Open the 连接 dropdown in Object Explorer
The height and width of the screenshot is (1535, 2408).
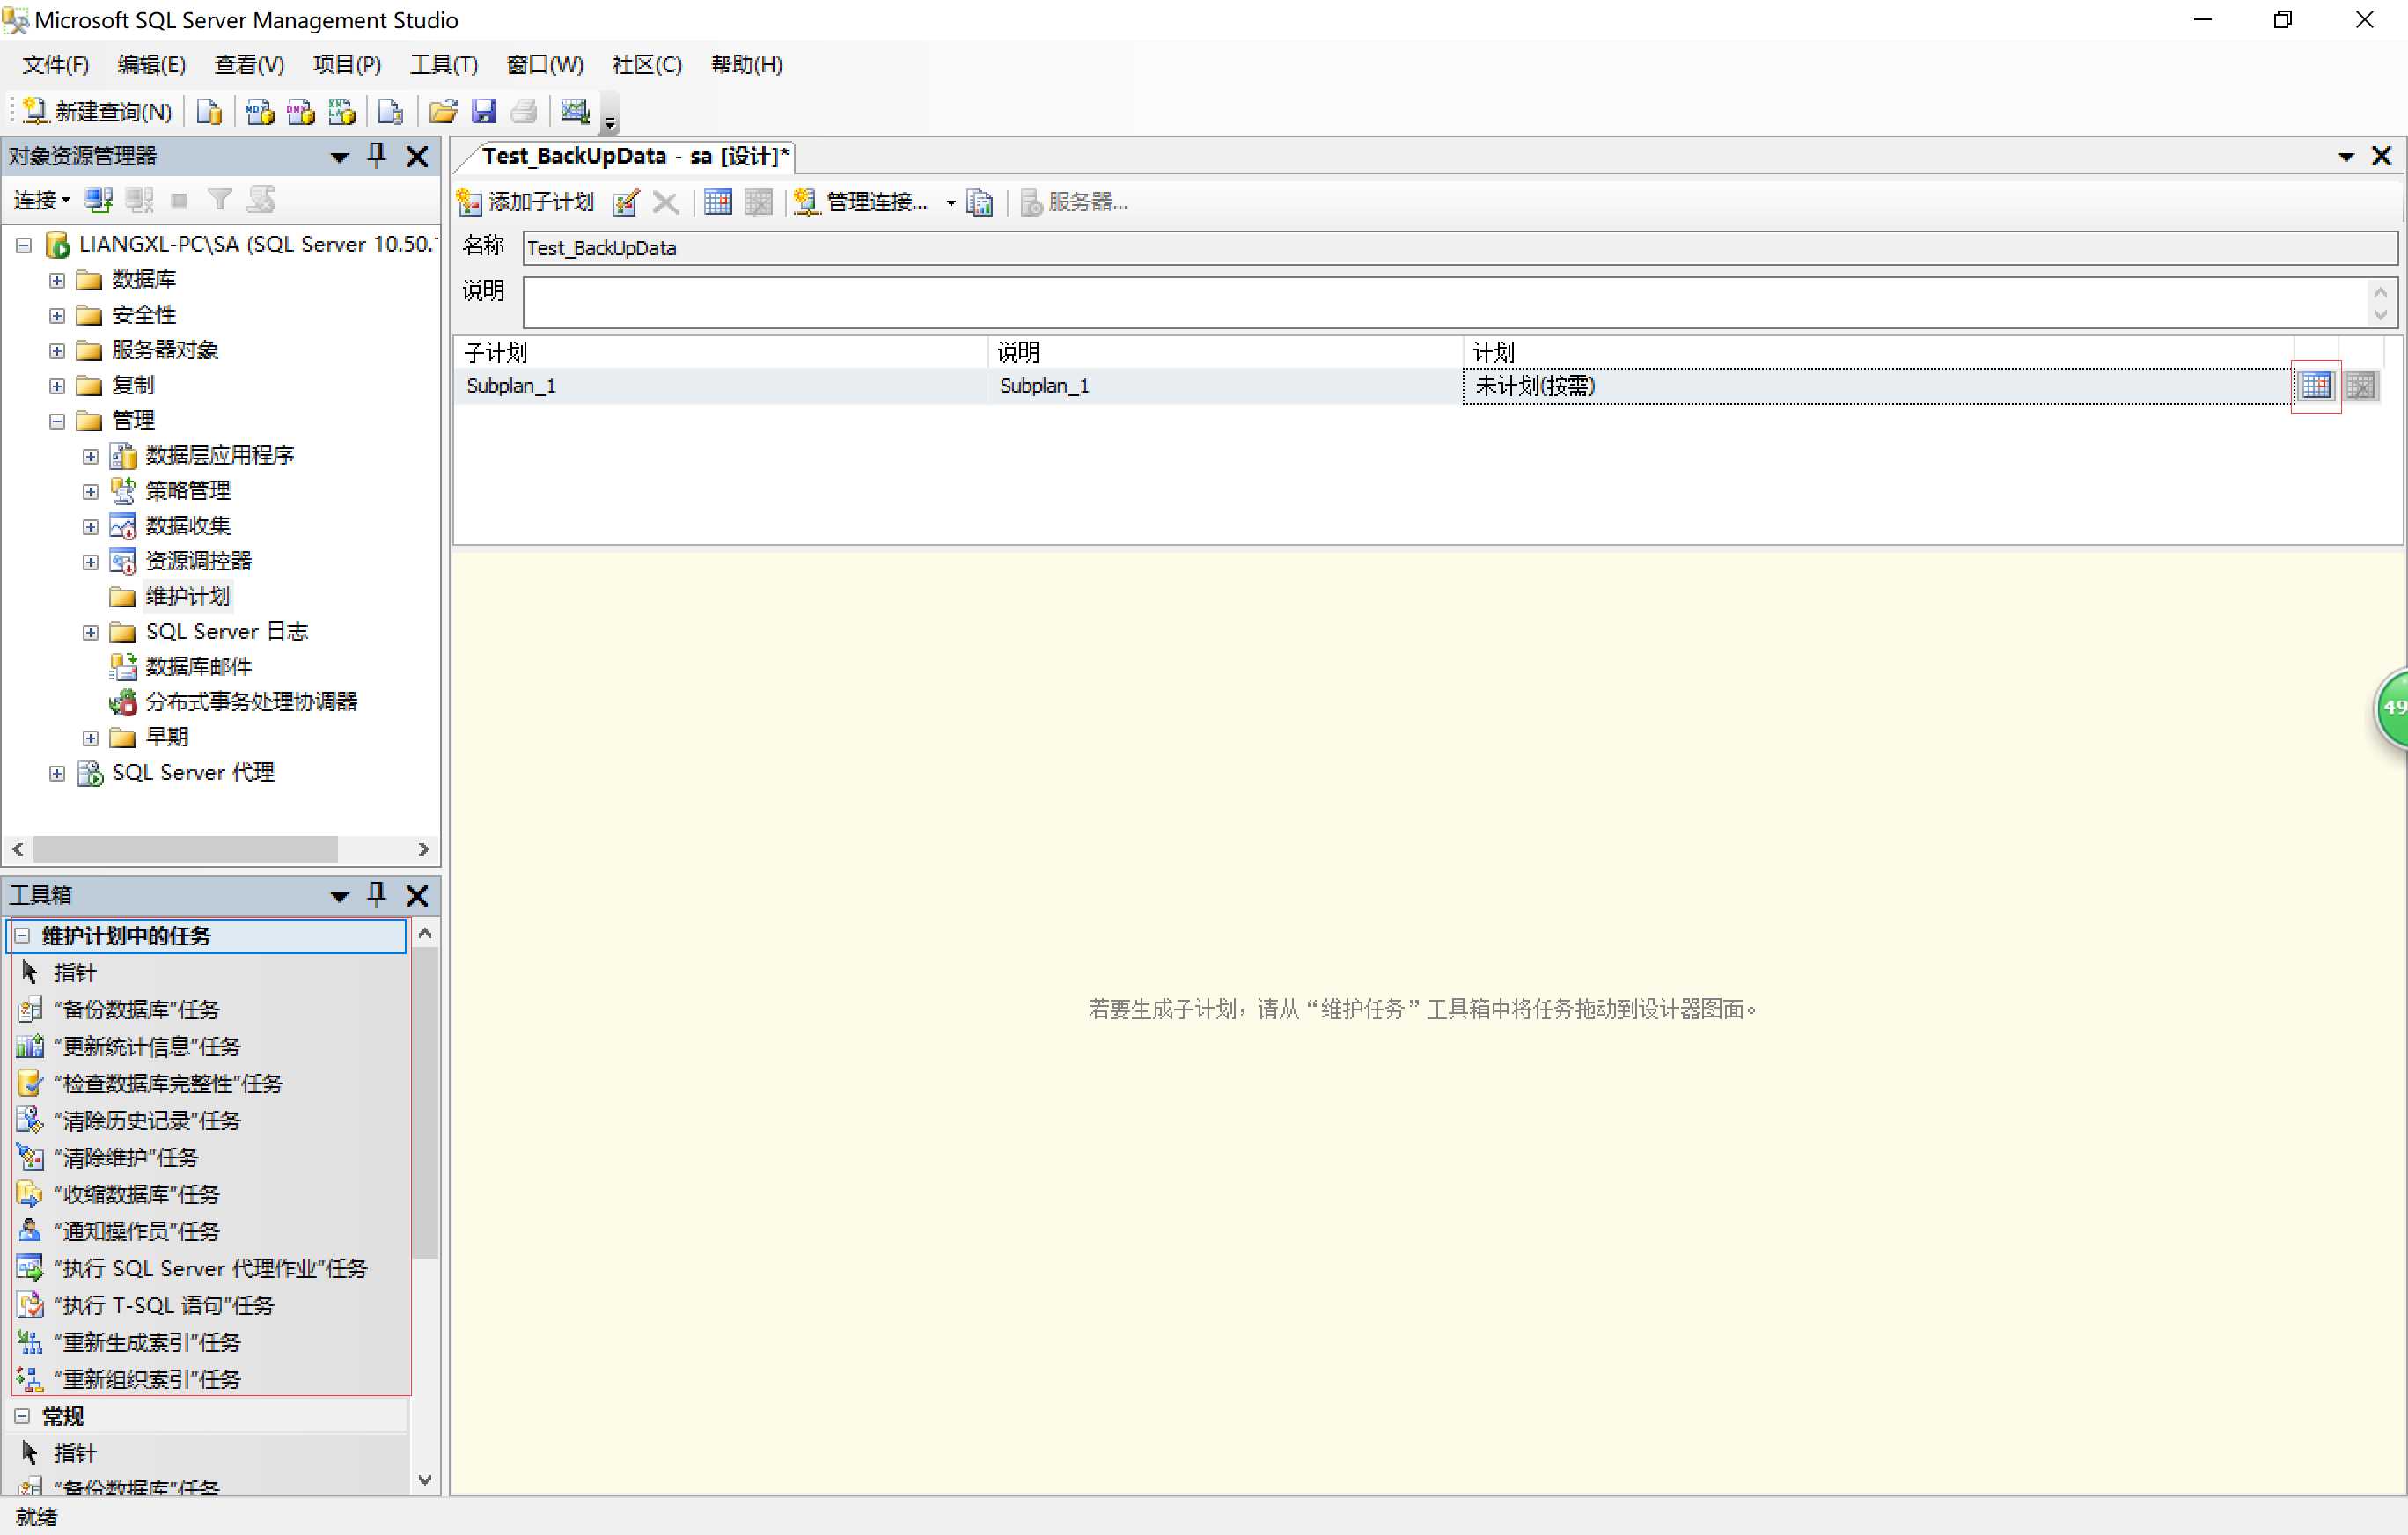tap(42, 200)
